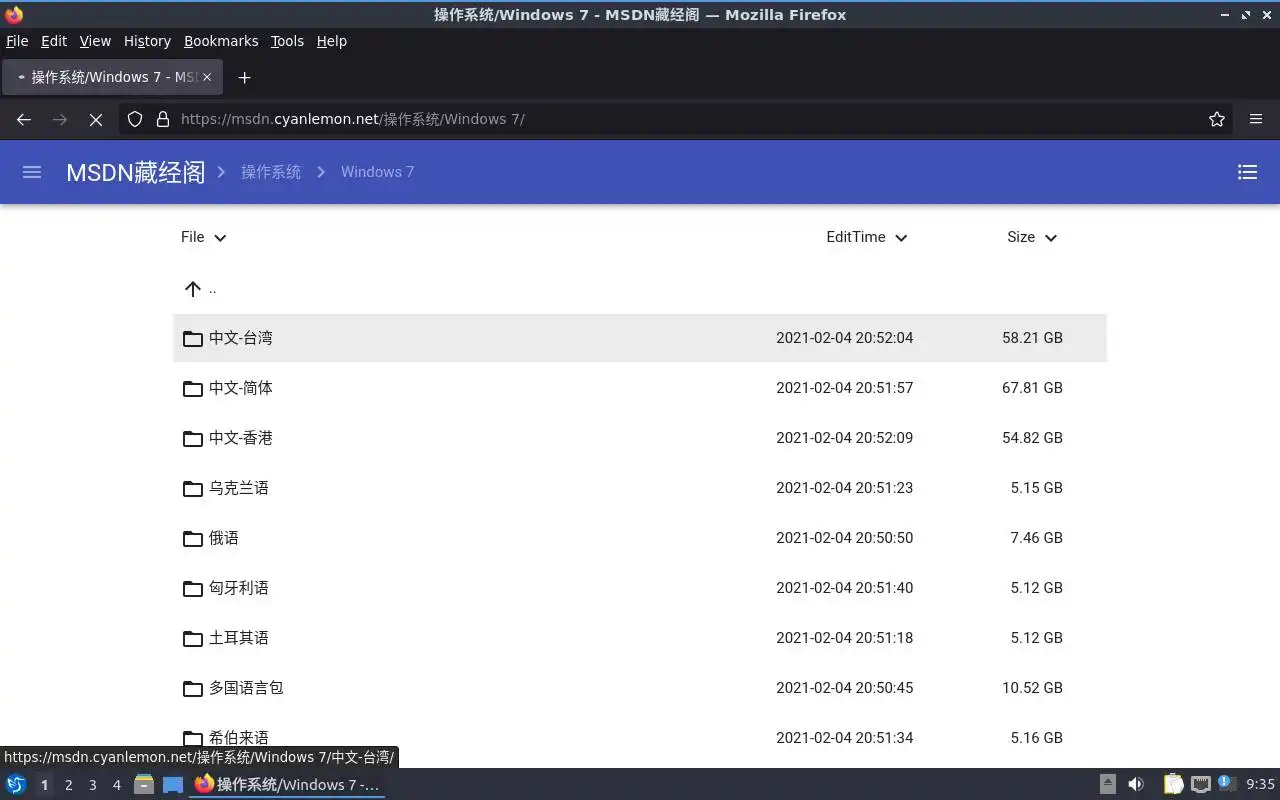Open the tracking protection shield icon

135,119
